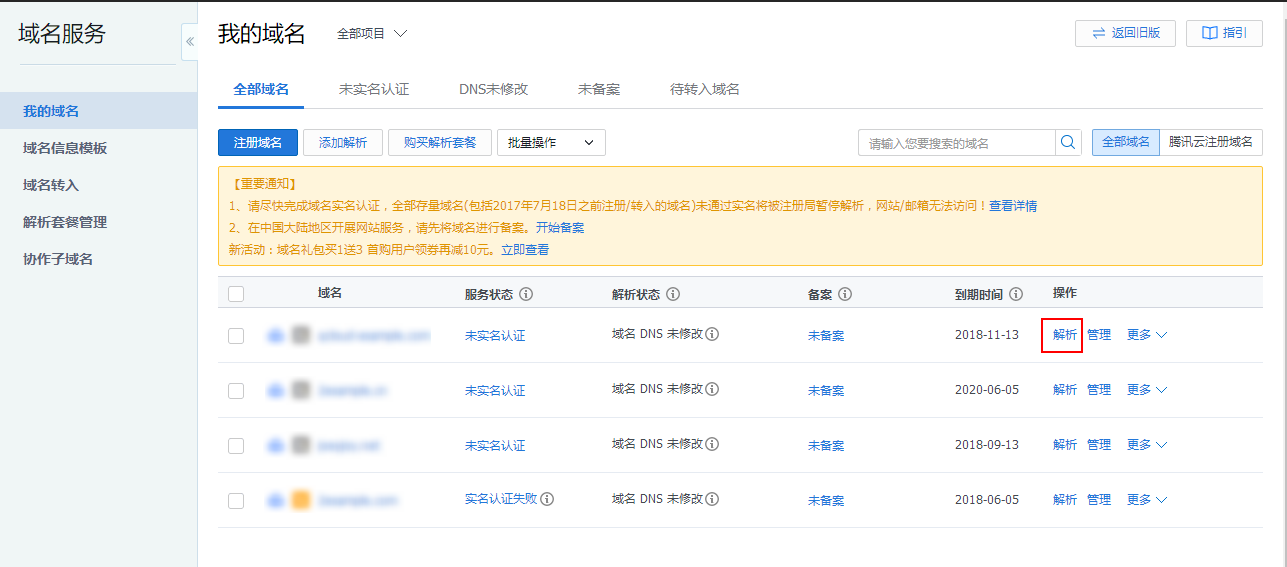Check the box for the 2018-09-13 domain row

(236, 446)
